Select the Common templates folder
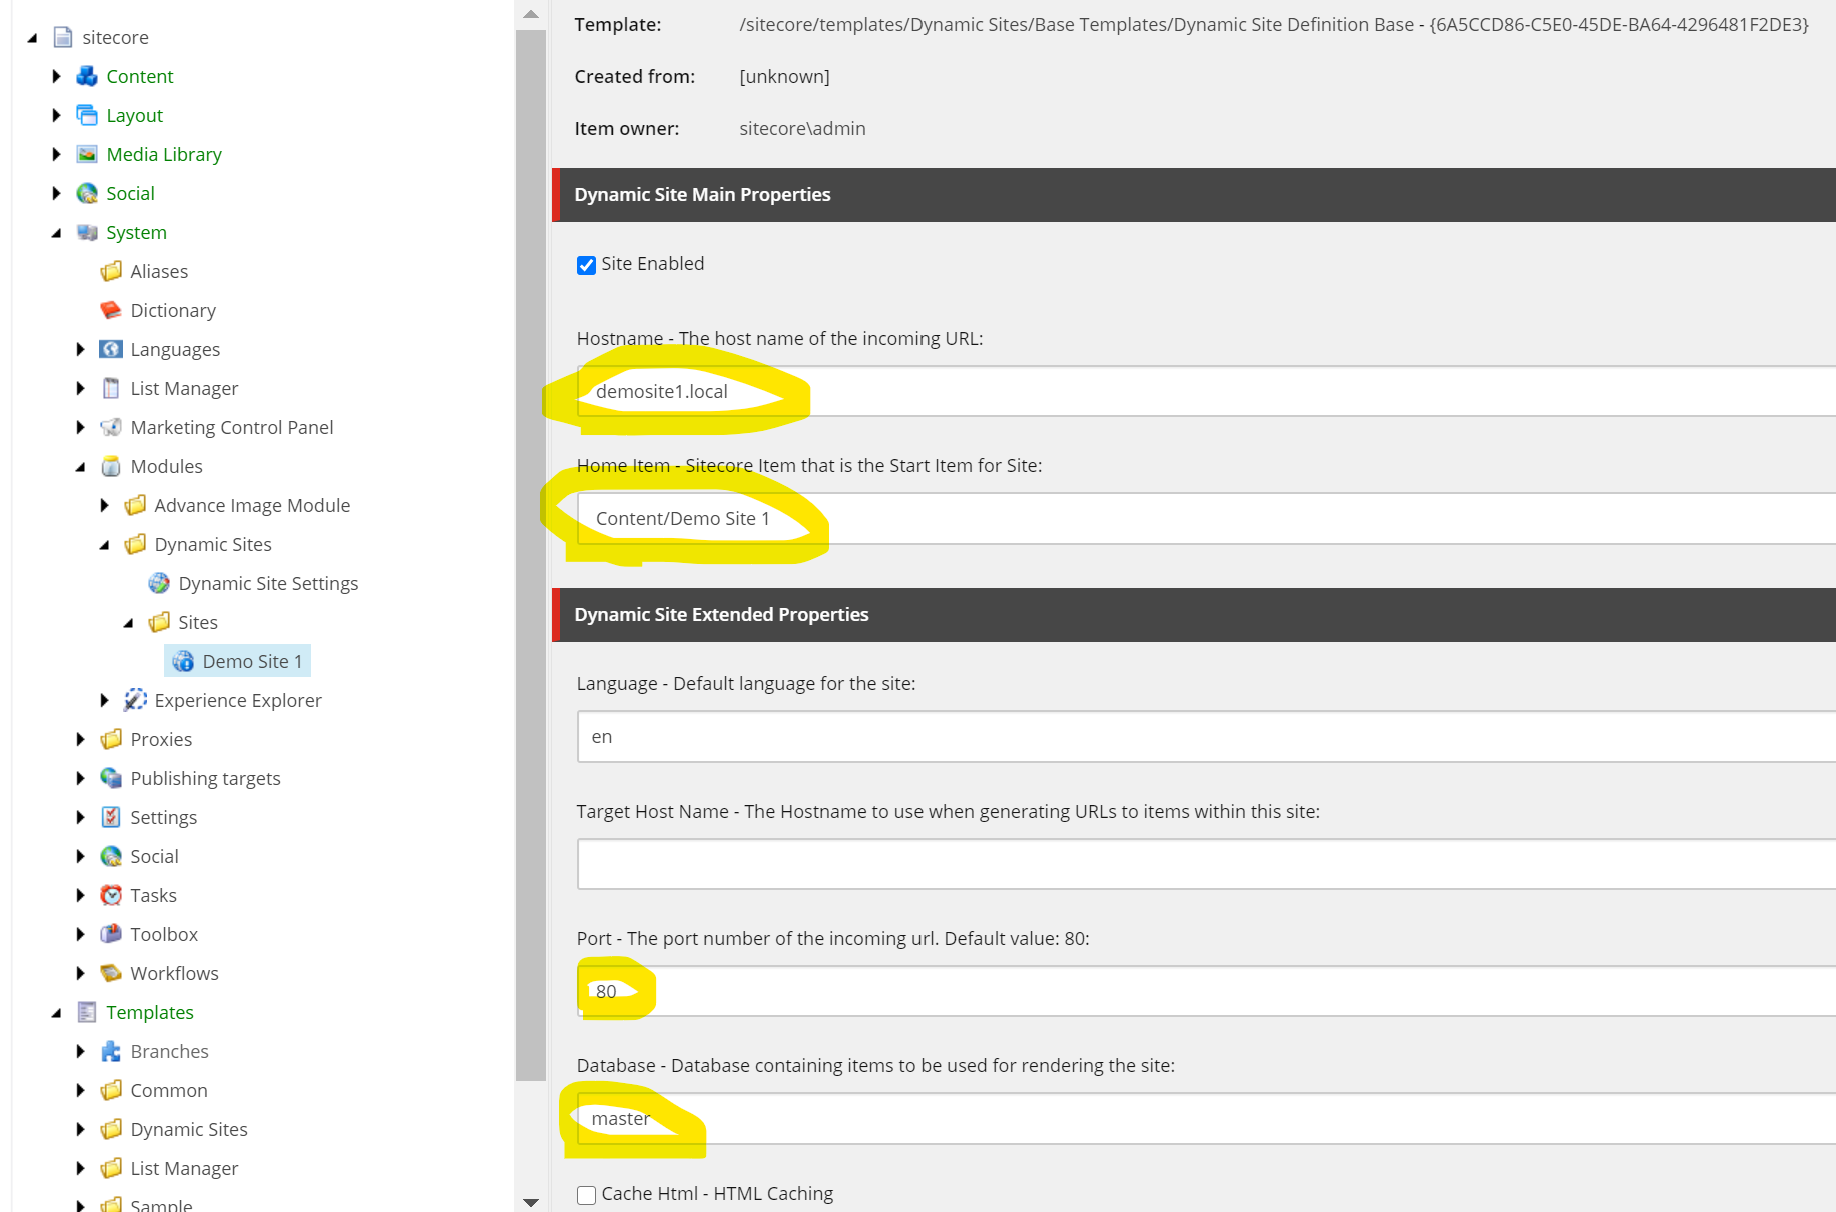 (x=169, y=1090)
